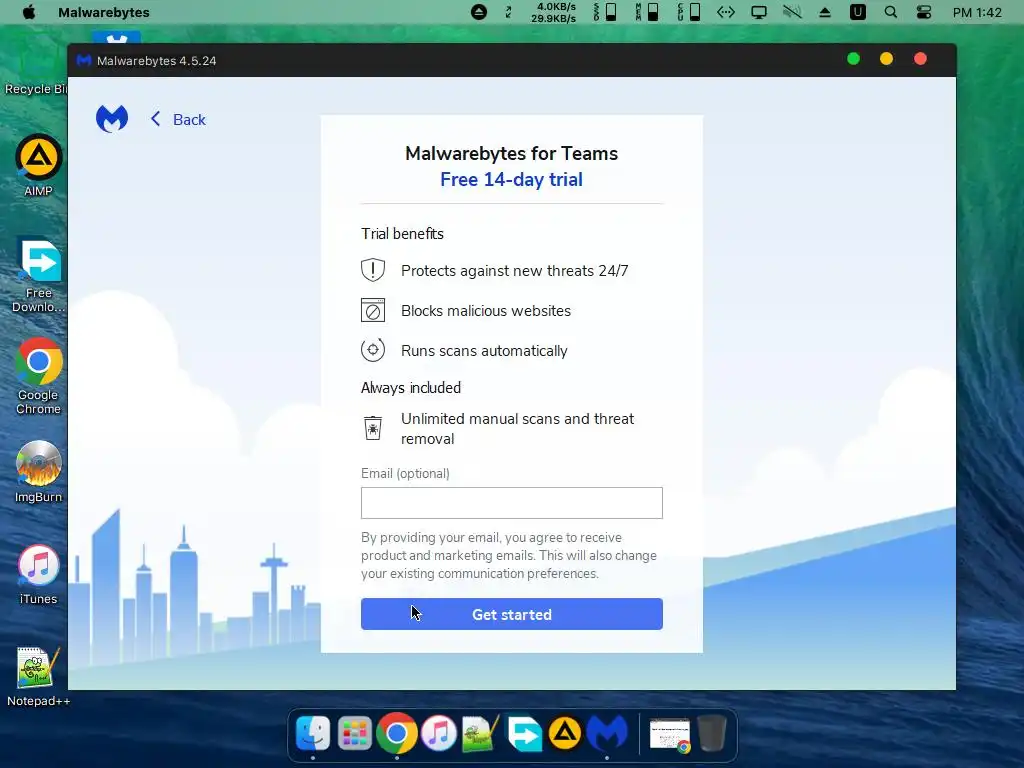This screenshot has height=768, width=1024.
Task: Click the Malwarebytes 4.5.24 window title
Action: pyautogui.click(x=157, y=61)
